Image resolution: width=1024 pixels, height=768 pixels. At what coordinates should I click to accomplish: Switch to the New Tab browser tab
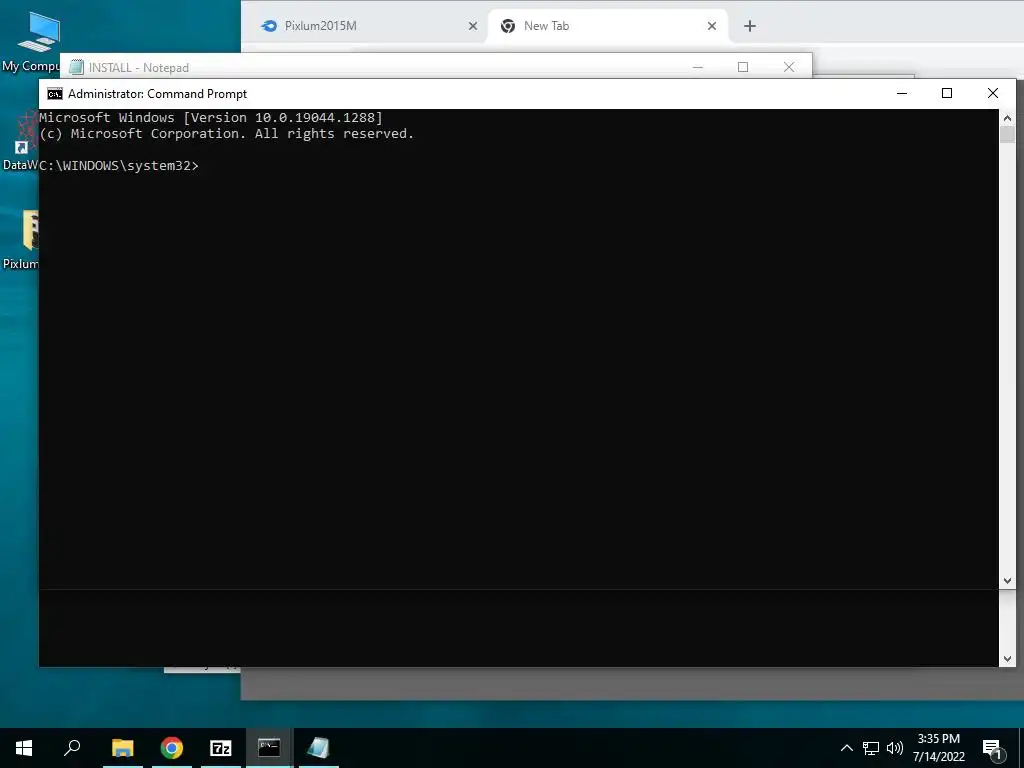(607, 26)
